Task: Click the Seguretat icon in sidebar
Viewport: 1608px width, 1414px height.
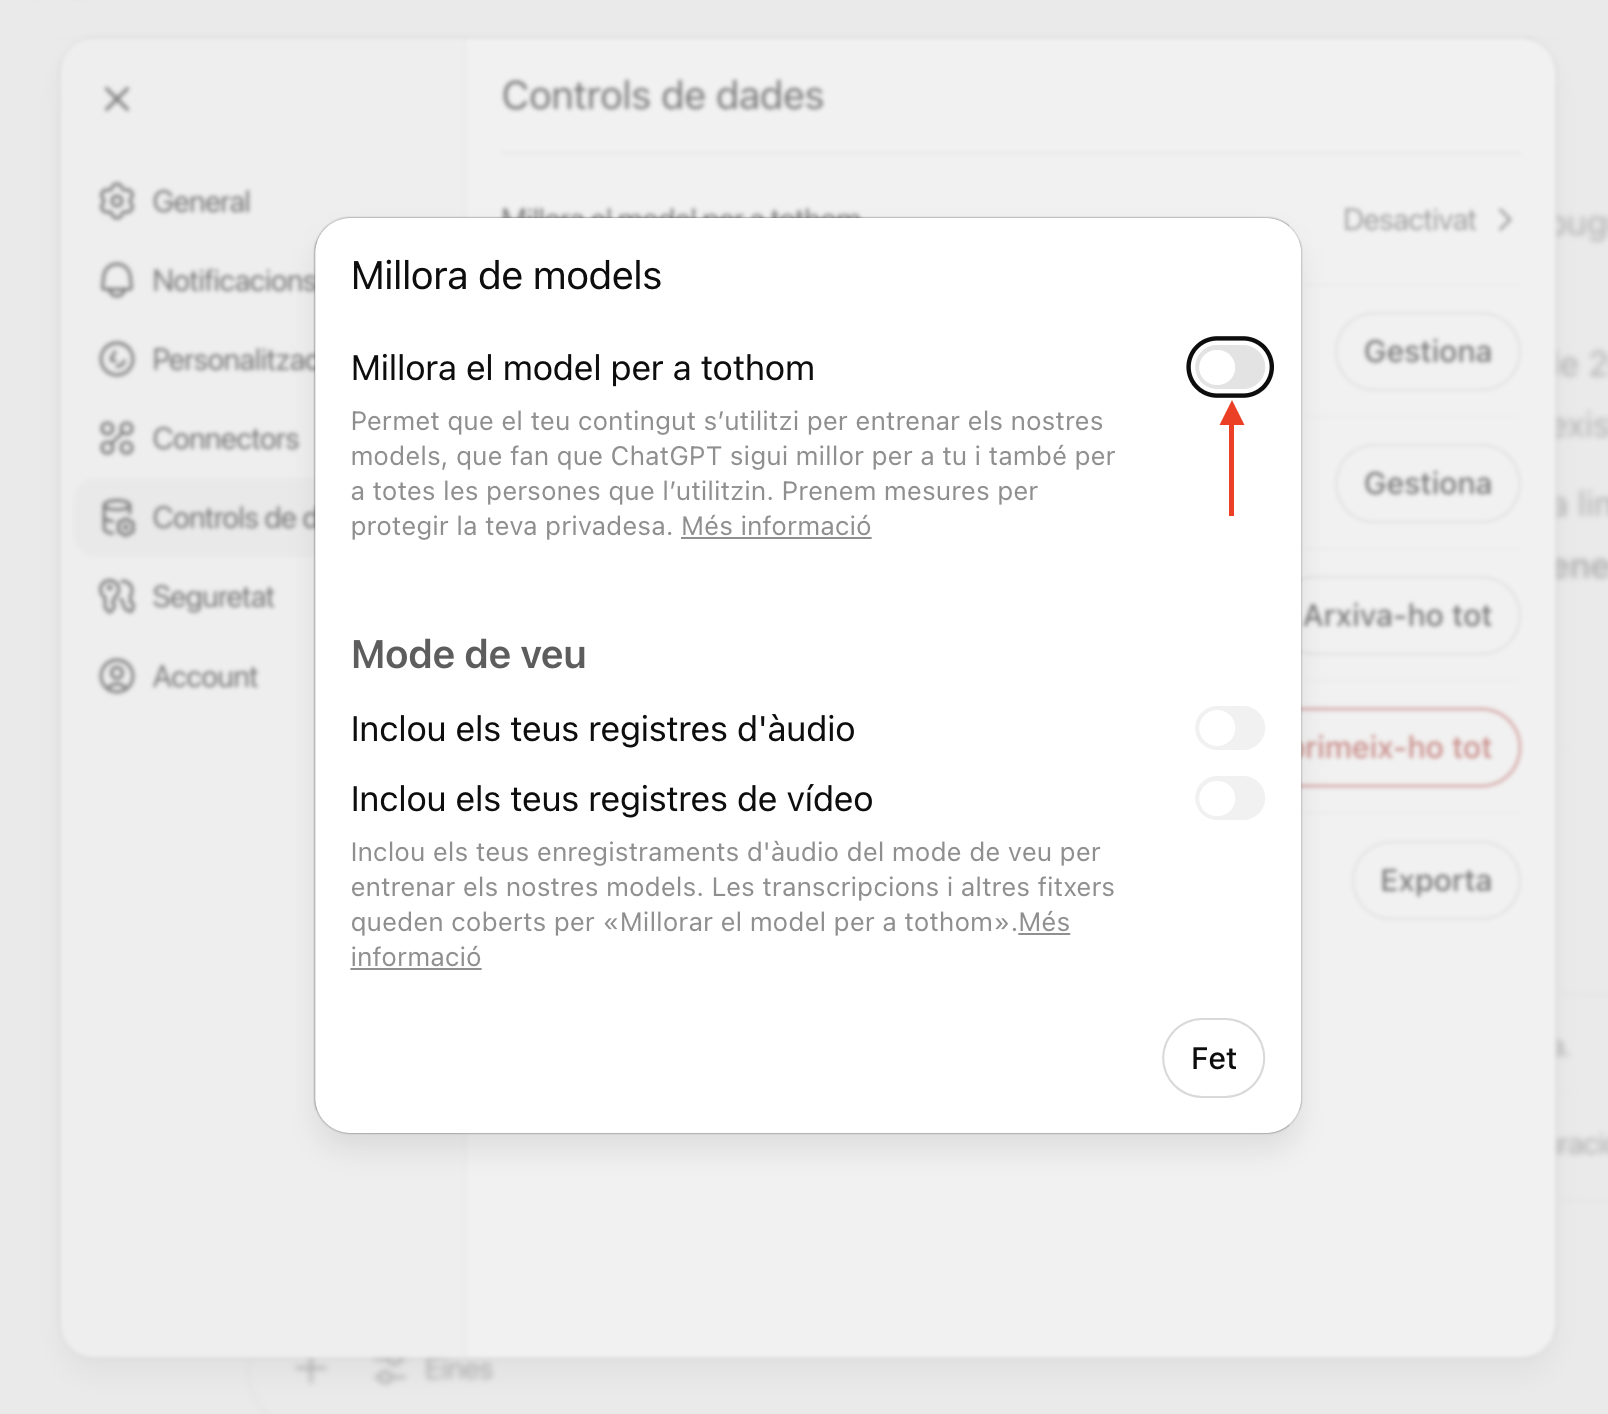Action: (117, 597)
